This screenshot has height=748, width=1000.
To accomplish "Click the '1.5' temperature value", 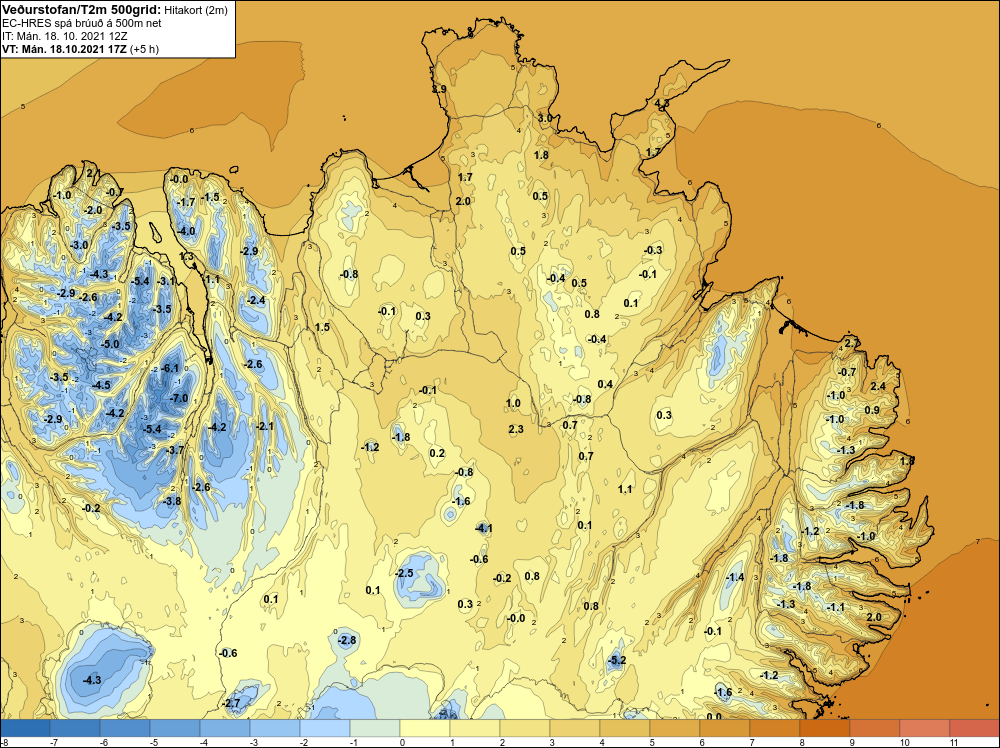I will coord(322,327).
